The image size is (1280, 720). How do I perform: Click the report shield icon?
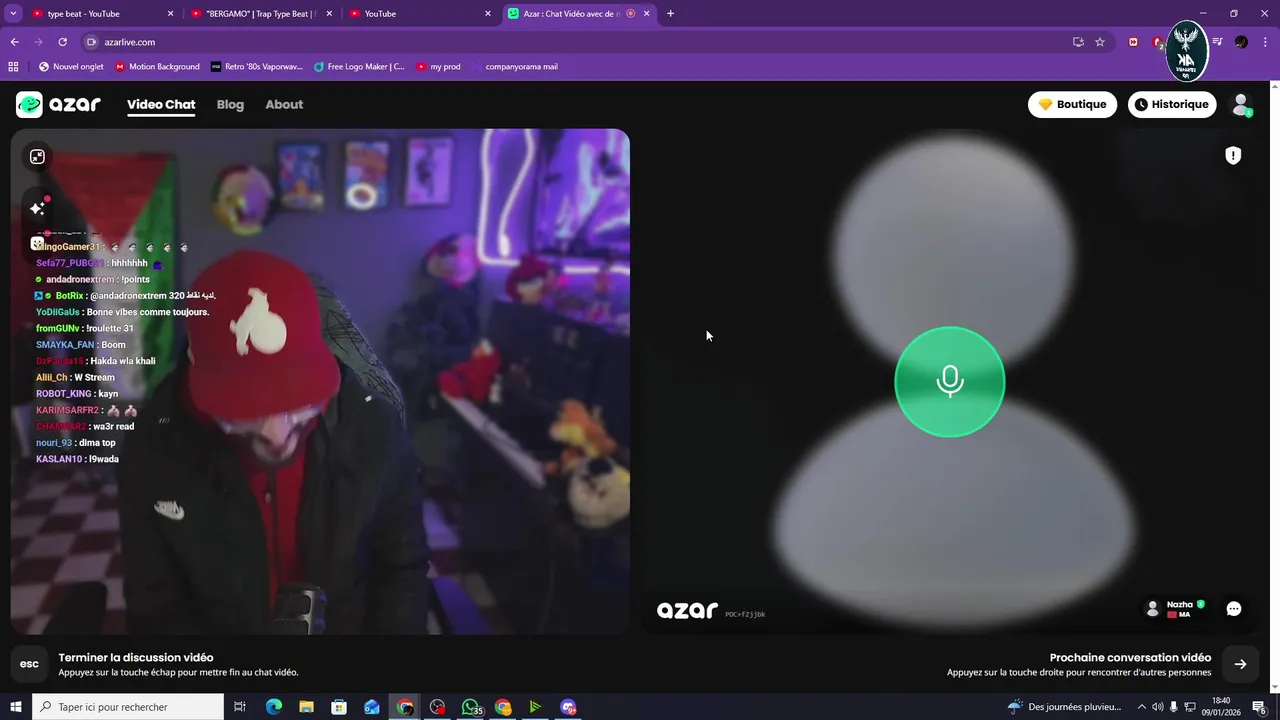(x=1233, y=155)
